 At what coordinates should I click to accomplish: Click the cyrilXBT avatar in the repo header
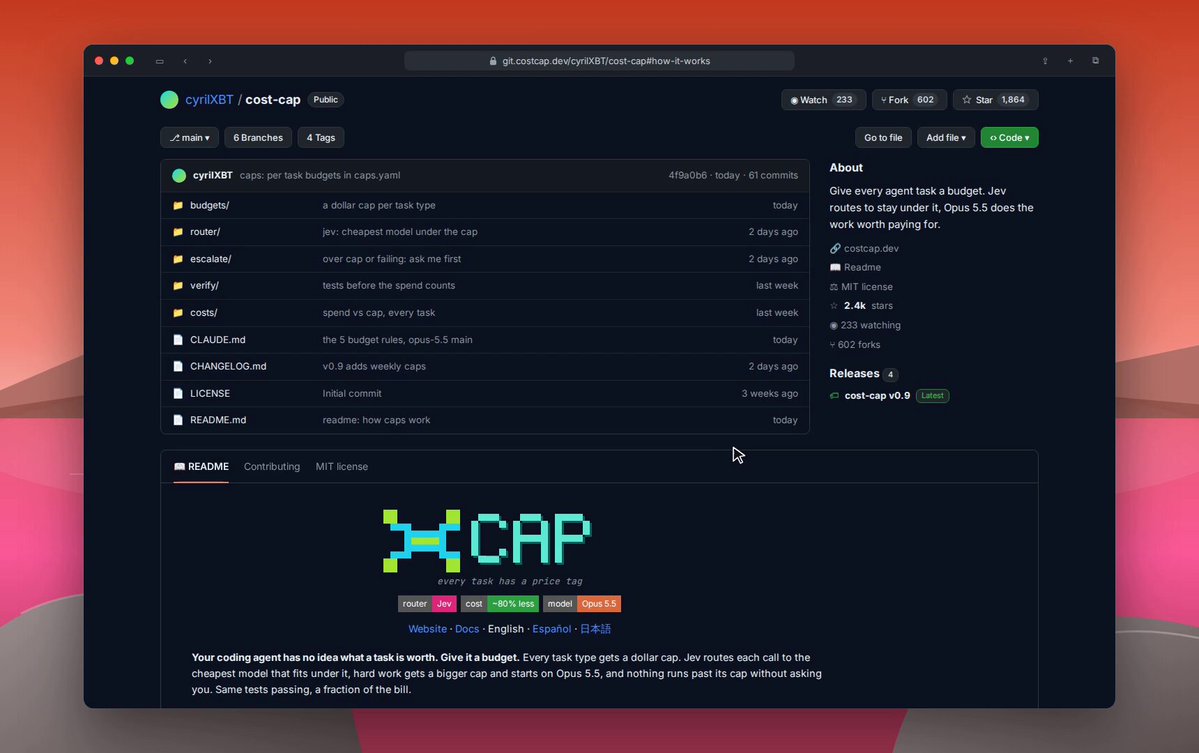click(x=169, y=99)
